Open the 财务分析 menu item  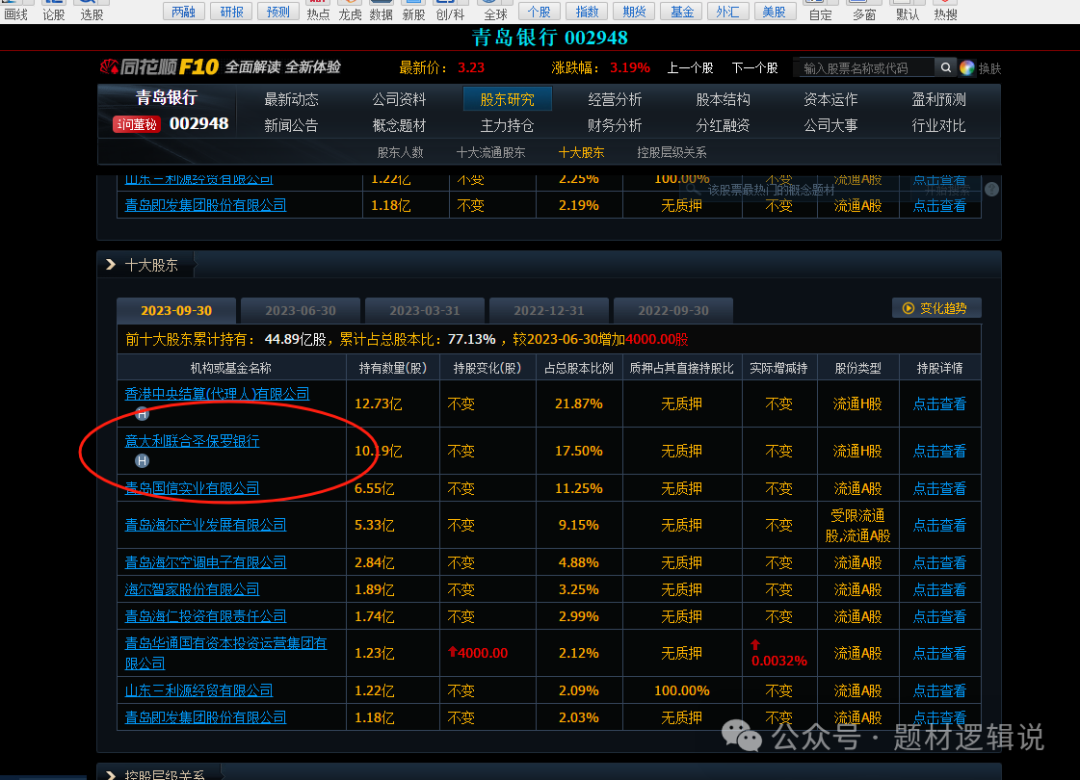click(x=614, y=125)
